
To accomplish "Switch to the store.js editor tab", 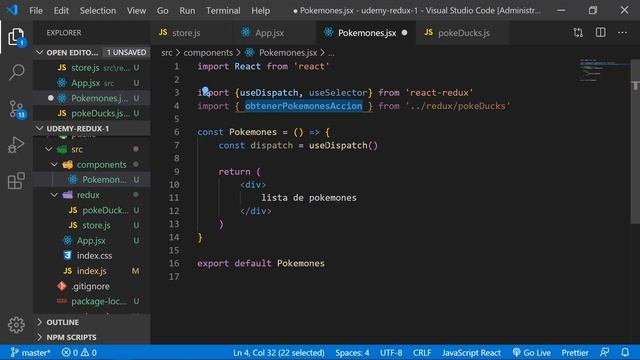I will pyautogui.click(x=191, y=33).
